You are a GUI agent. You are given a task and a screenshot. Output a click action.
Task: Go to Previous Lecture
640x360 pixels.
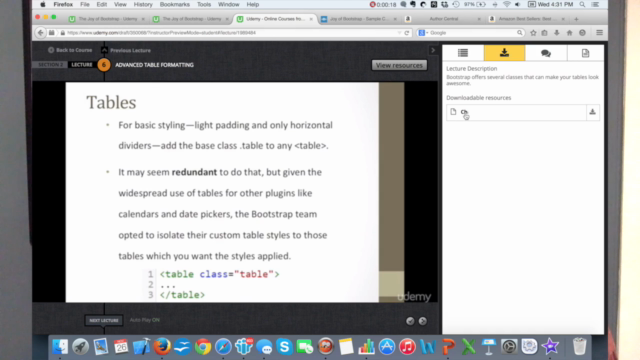(126, 50)
